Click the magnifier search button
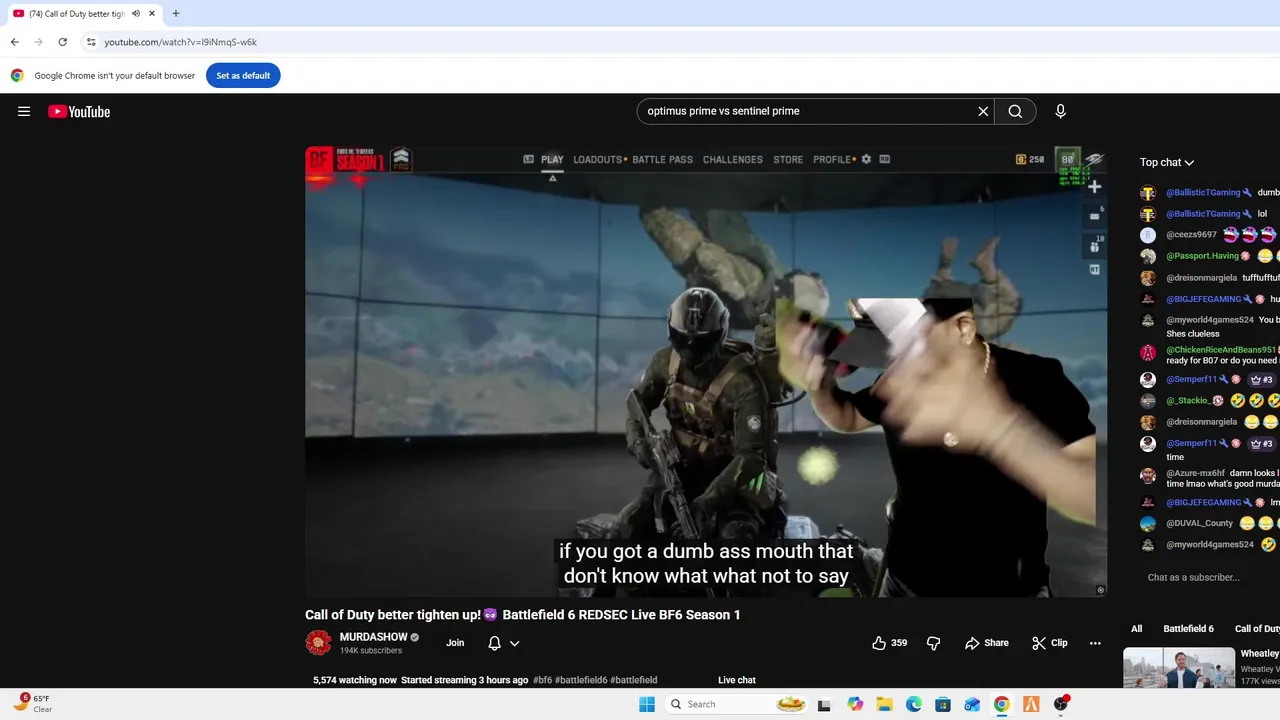1280x720 pixels. tap(1015, 111)
